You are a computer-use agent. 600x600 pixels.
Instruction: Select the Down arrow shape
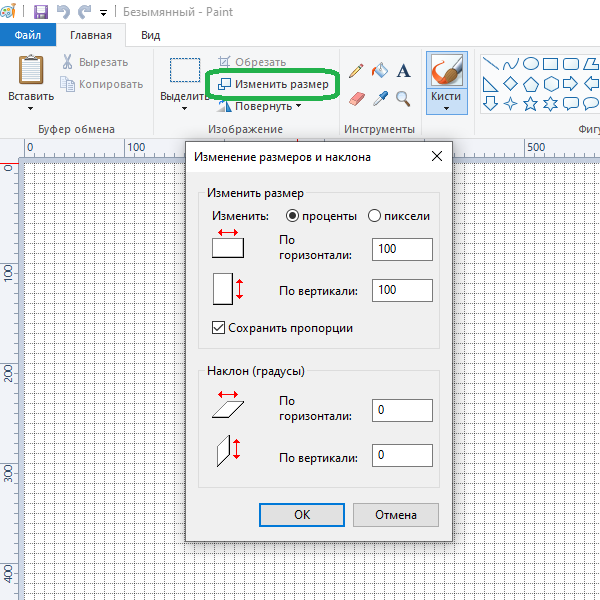click(x=490, y=104)
